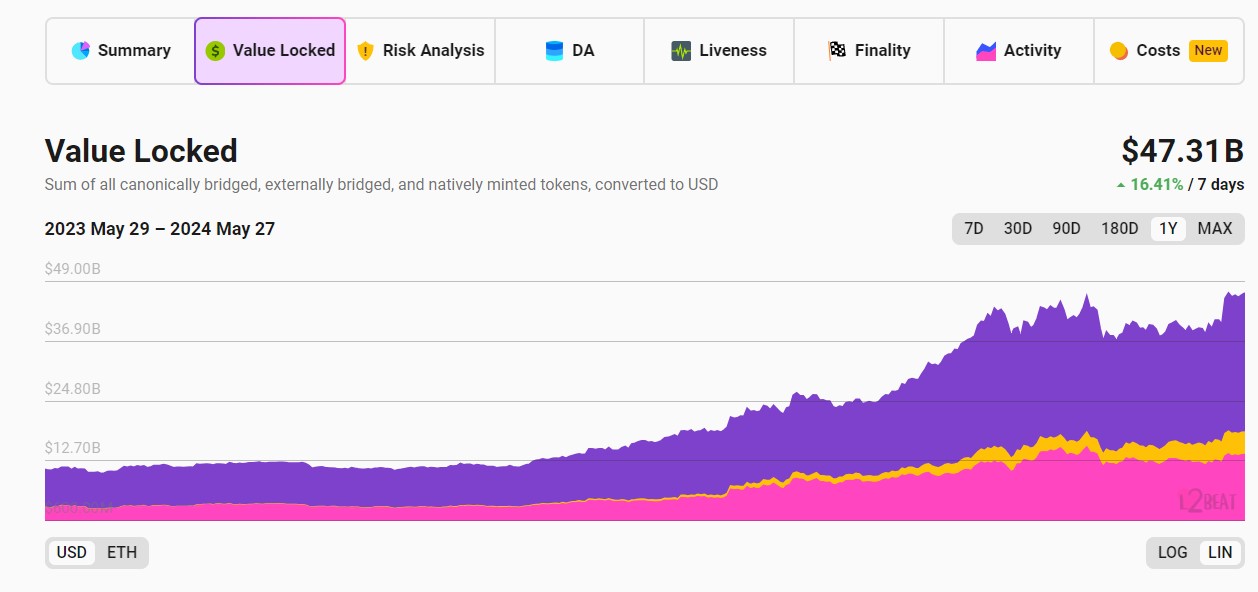The height and width of the screenshot is (592, 1258).
Task: Select the 180D time period
Action: tap(1119, 228)
